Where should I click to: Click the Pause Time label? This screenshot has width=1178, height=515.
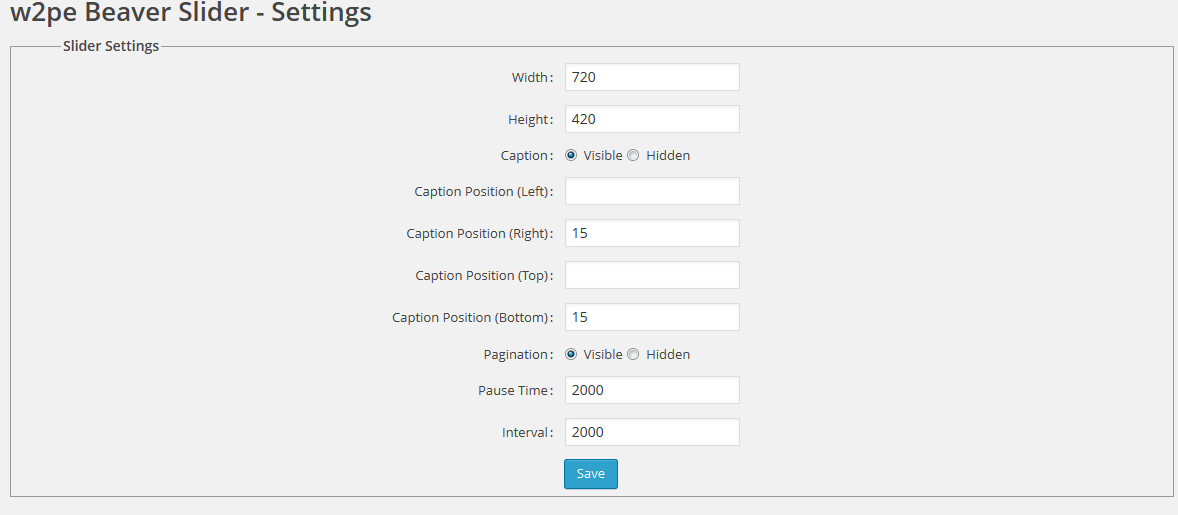click(x=513, y=391)
